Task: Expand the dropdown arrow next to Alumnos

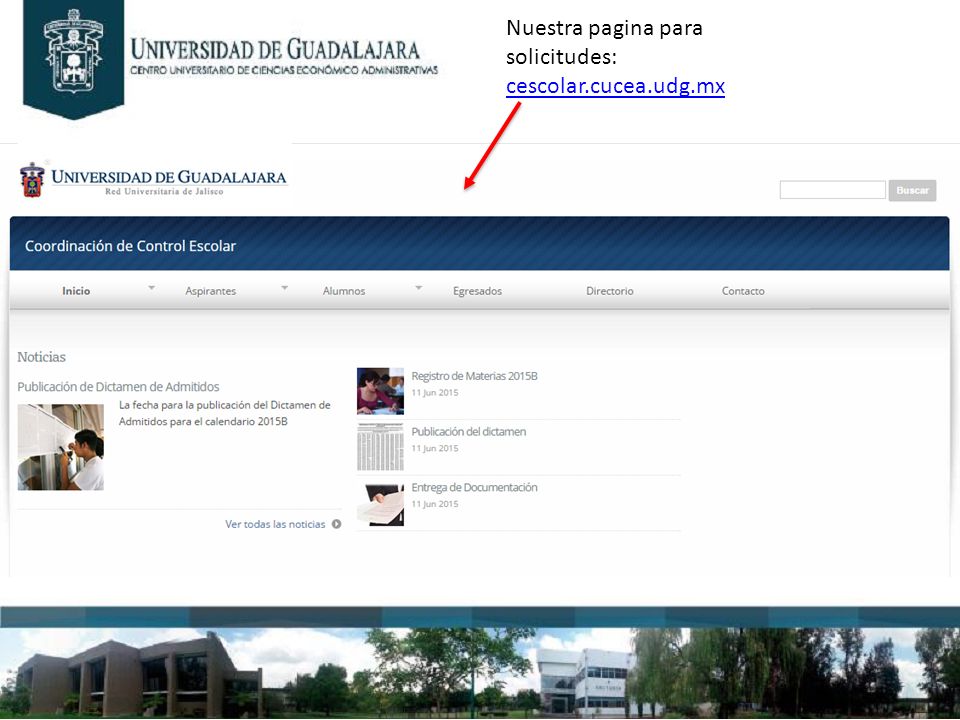Action: pyautogui.click(x=419, y=287)
